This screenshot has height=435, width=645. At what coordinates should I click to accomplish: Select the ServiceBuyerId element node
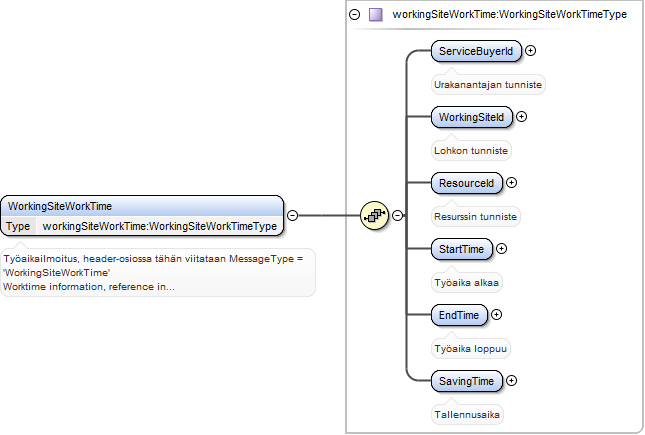[476, 51]
